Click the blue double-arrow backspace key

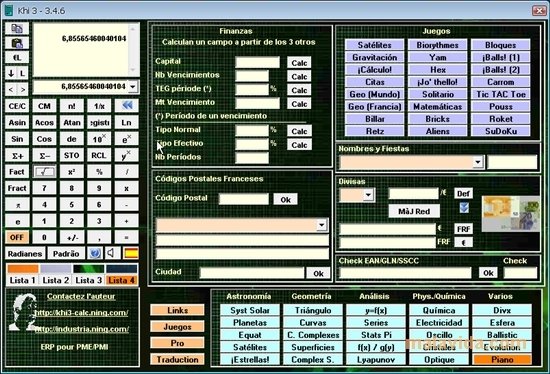[x=126, y=106]
